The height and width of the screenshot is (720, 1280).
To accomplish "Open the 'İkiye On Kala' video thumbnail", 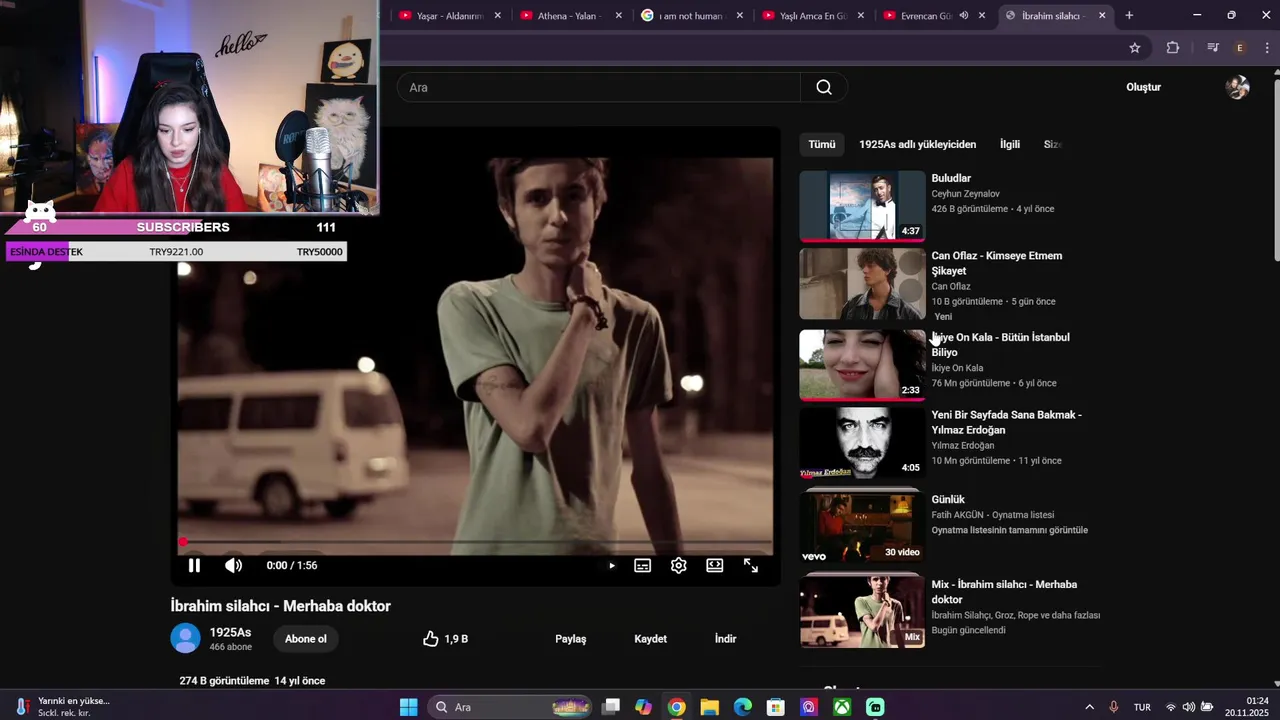I will (x=862, y=365).
